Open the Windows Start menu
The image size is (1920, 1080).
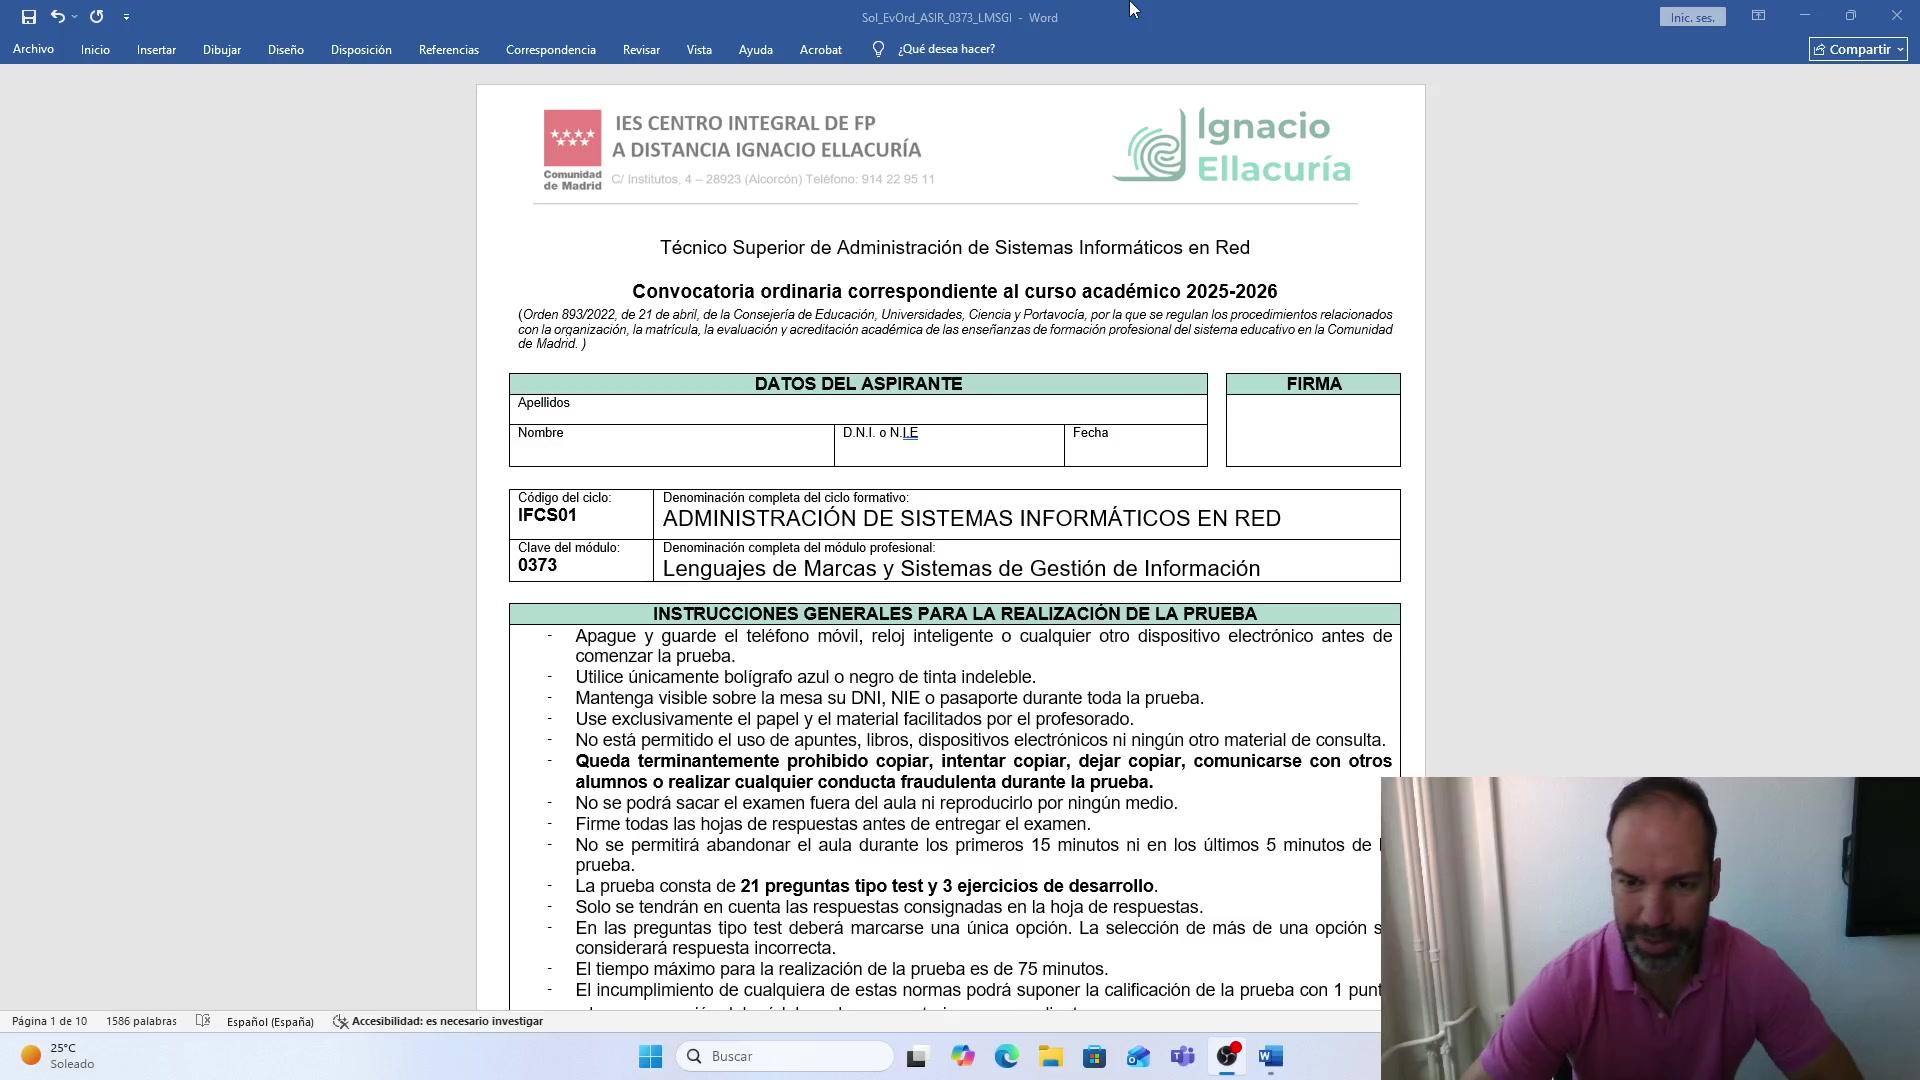pyautogui.click(x=651, y=1056)
